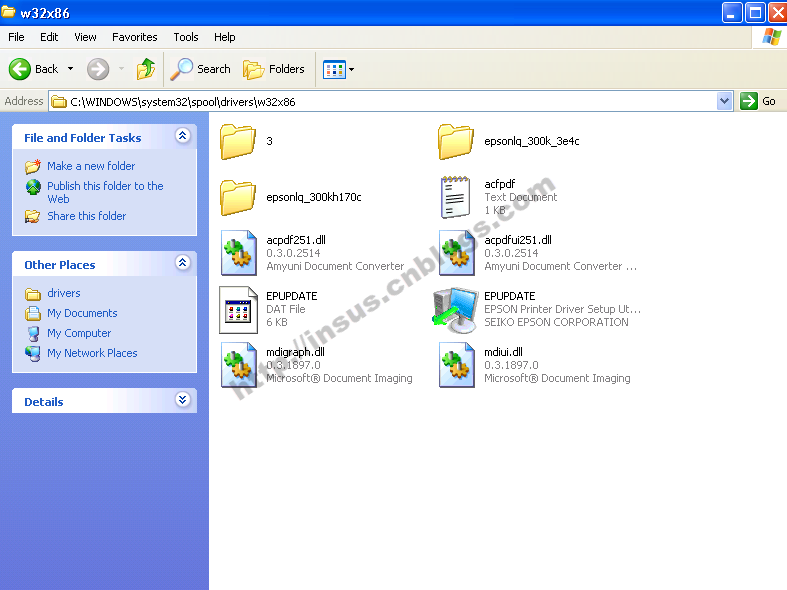
Task: Click the epsonlq_300k_3e4c folder name text
Action: pyautogui.click(x=532, y=141)
